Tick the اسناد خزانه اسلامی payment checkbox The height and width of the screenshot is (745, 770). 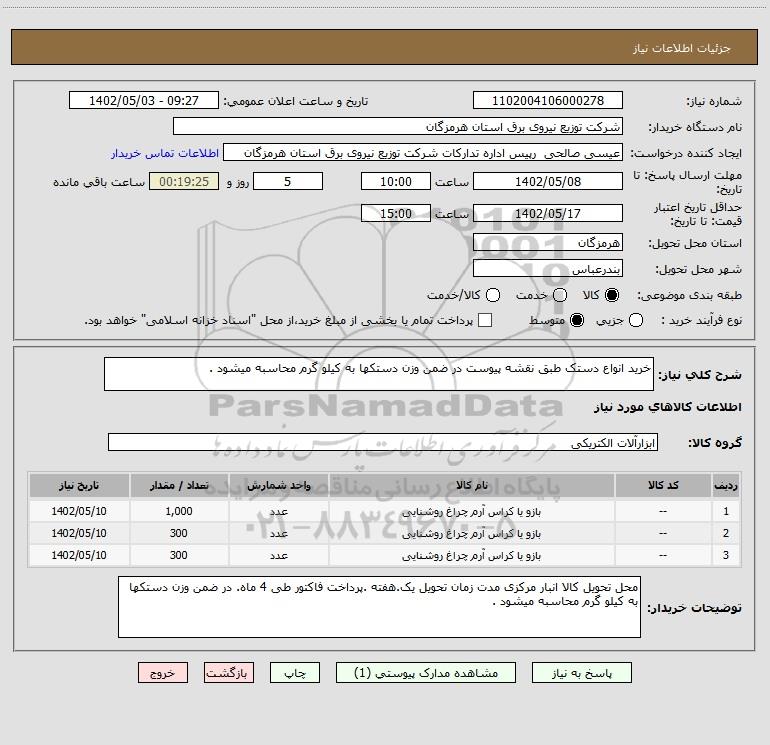[485, 321]
